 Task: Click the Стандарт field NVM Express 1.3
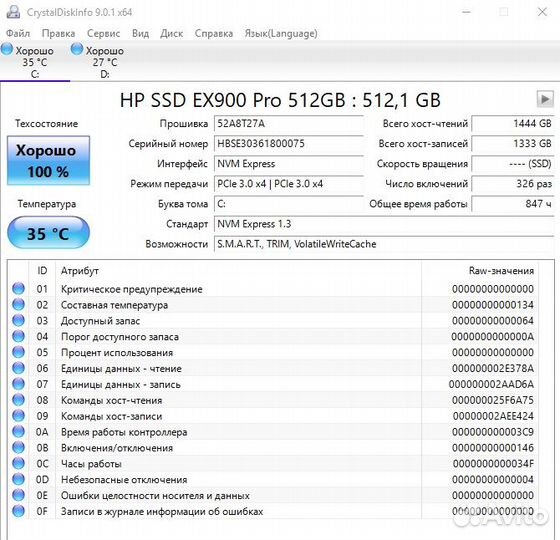(384, 224)
